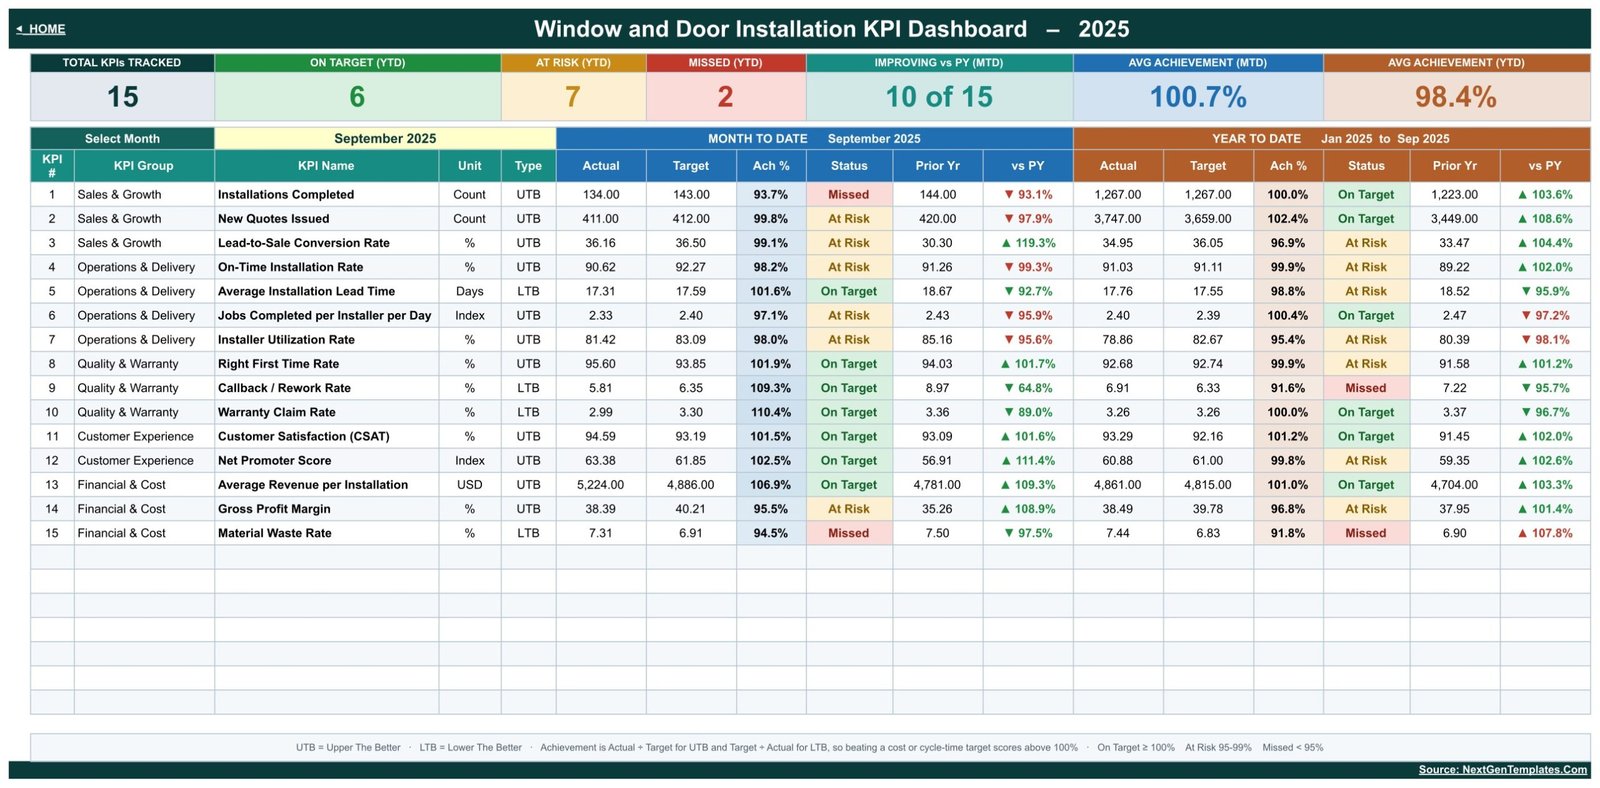Select 'Callback / Rework Rate' cell
Image resolution: width=1600 pixels, height=788 pixels.
point(326,388)
